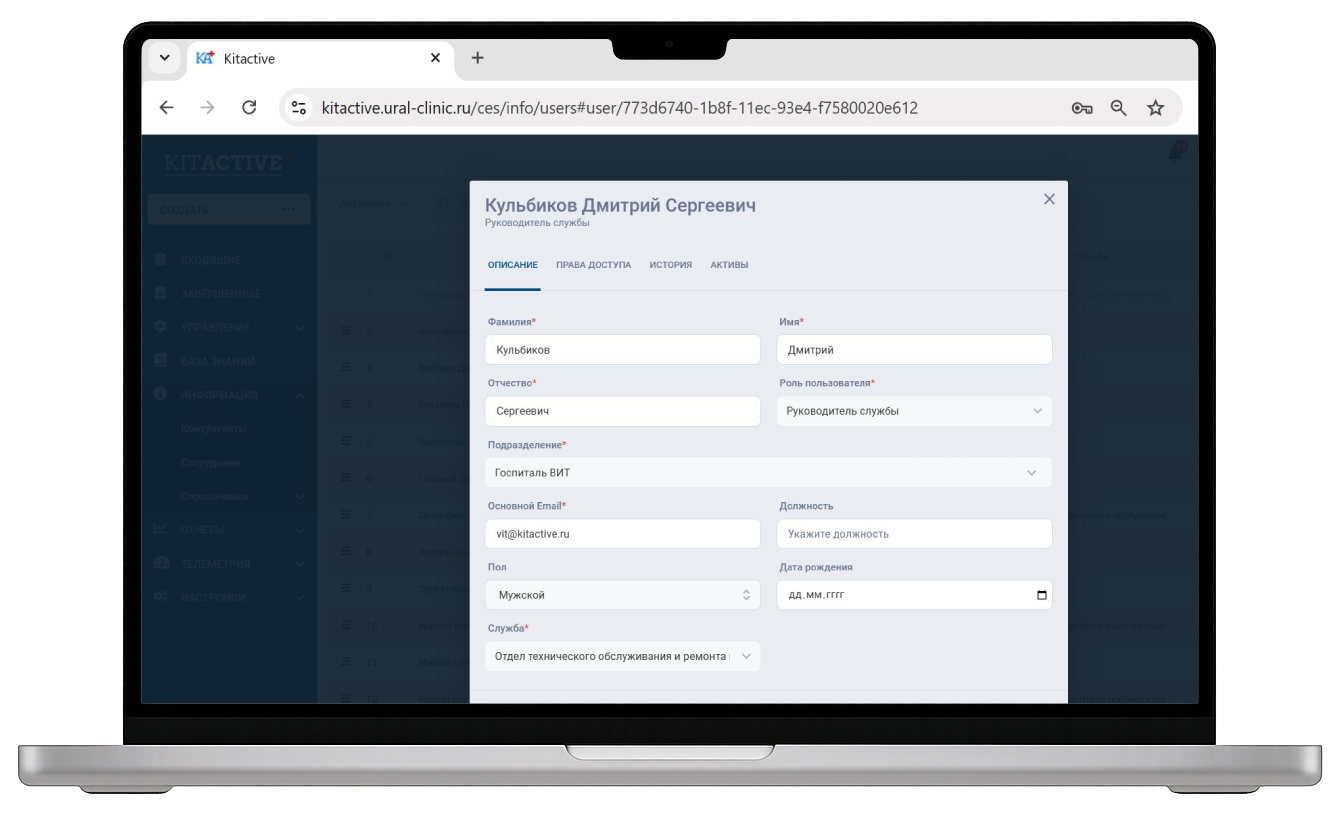This screenshot has height=825, width=1344.
Task: Expand the Роль пользователя dropdown
Action: click(x=914, y=411)
